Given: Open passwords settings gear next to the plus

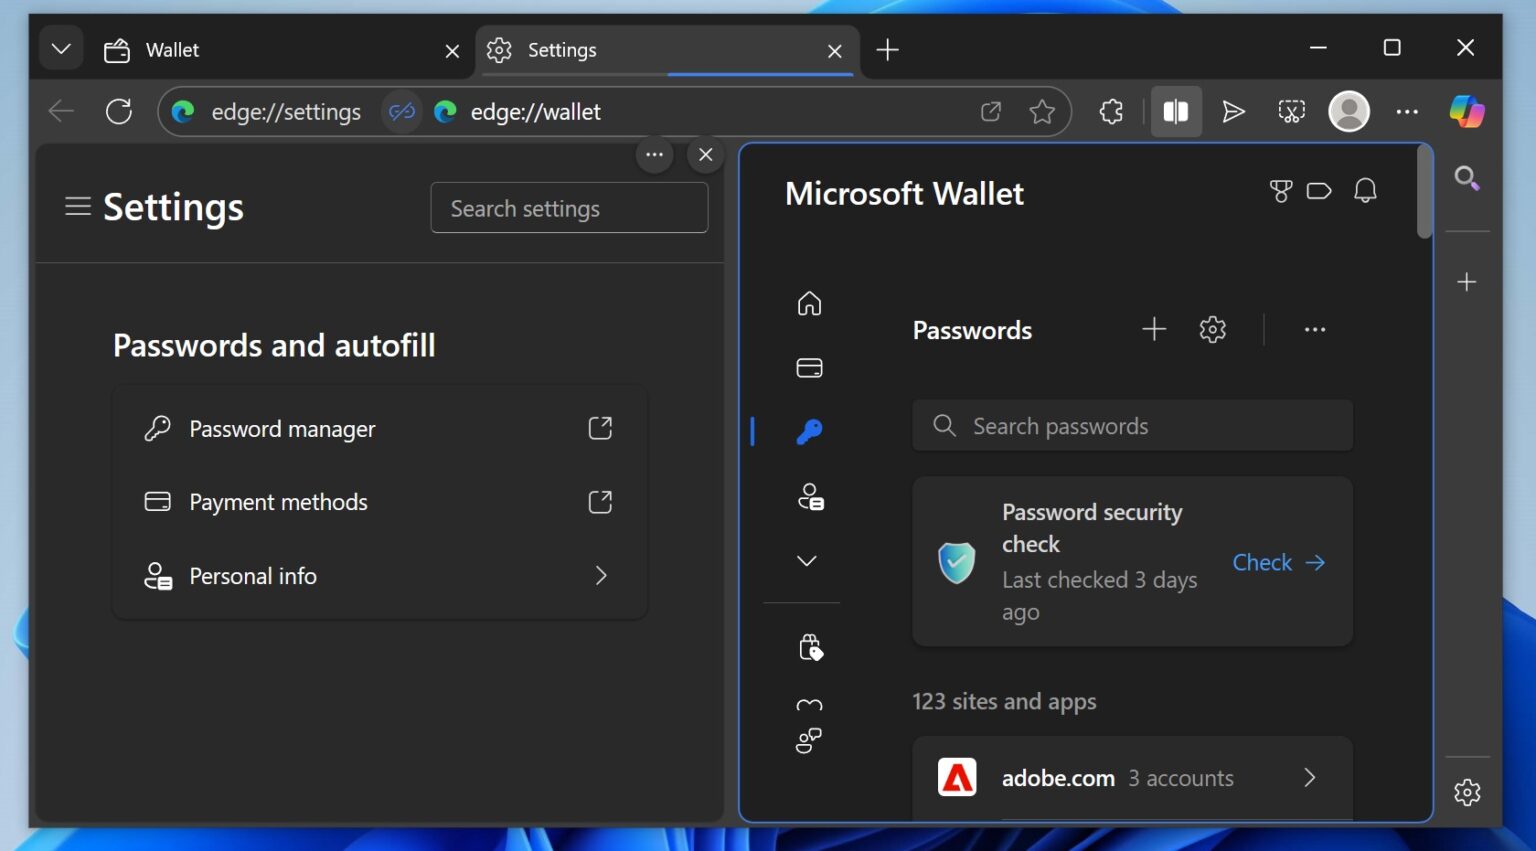Looking at the screenshot, I should coord(1212,328).
